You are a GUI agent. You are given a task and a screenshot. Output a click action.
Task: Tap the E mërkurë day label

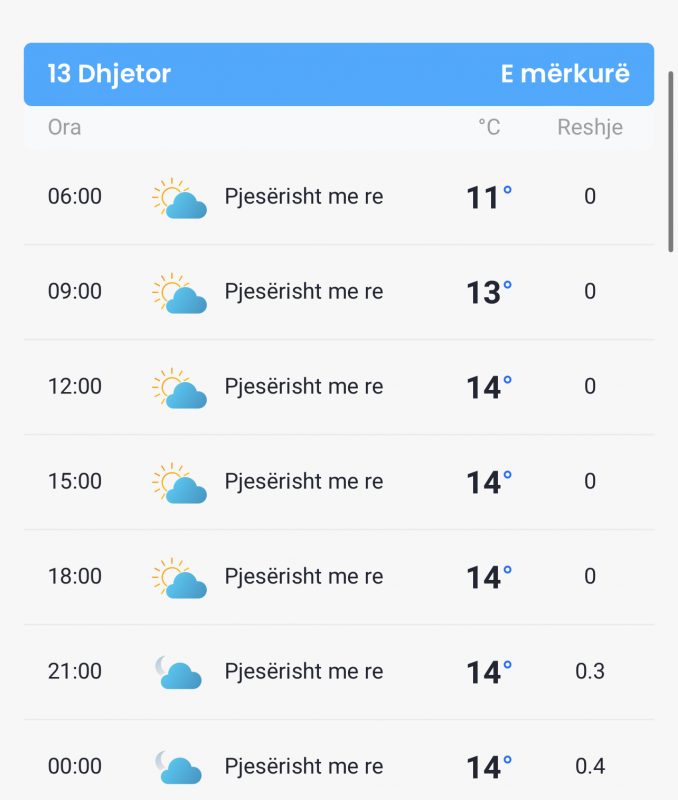565,73
